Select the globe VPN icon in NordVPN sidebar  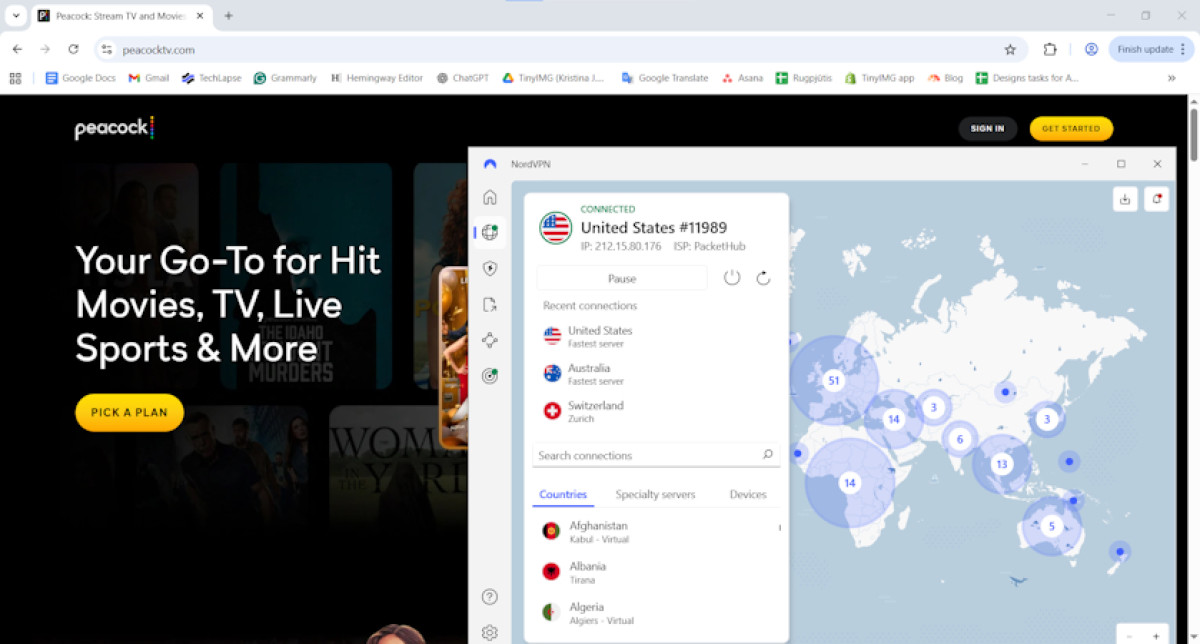(490, 233)
